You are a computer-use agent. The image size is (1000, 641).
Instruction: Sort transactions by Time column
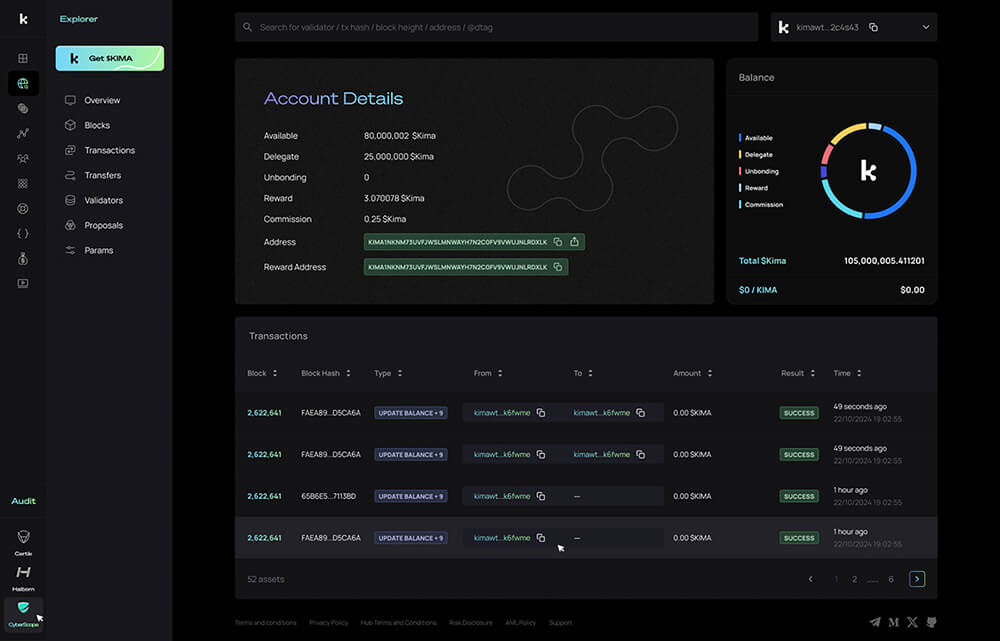[x=859, y=373]
